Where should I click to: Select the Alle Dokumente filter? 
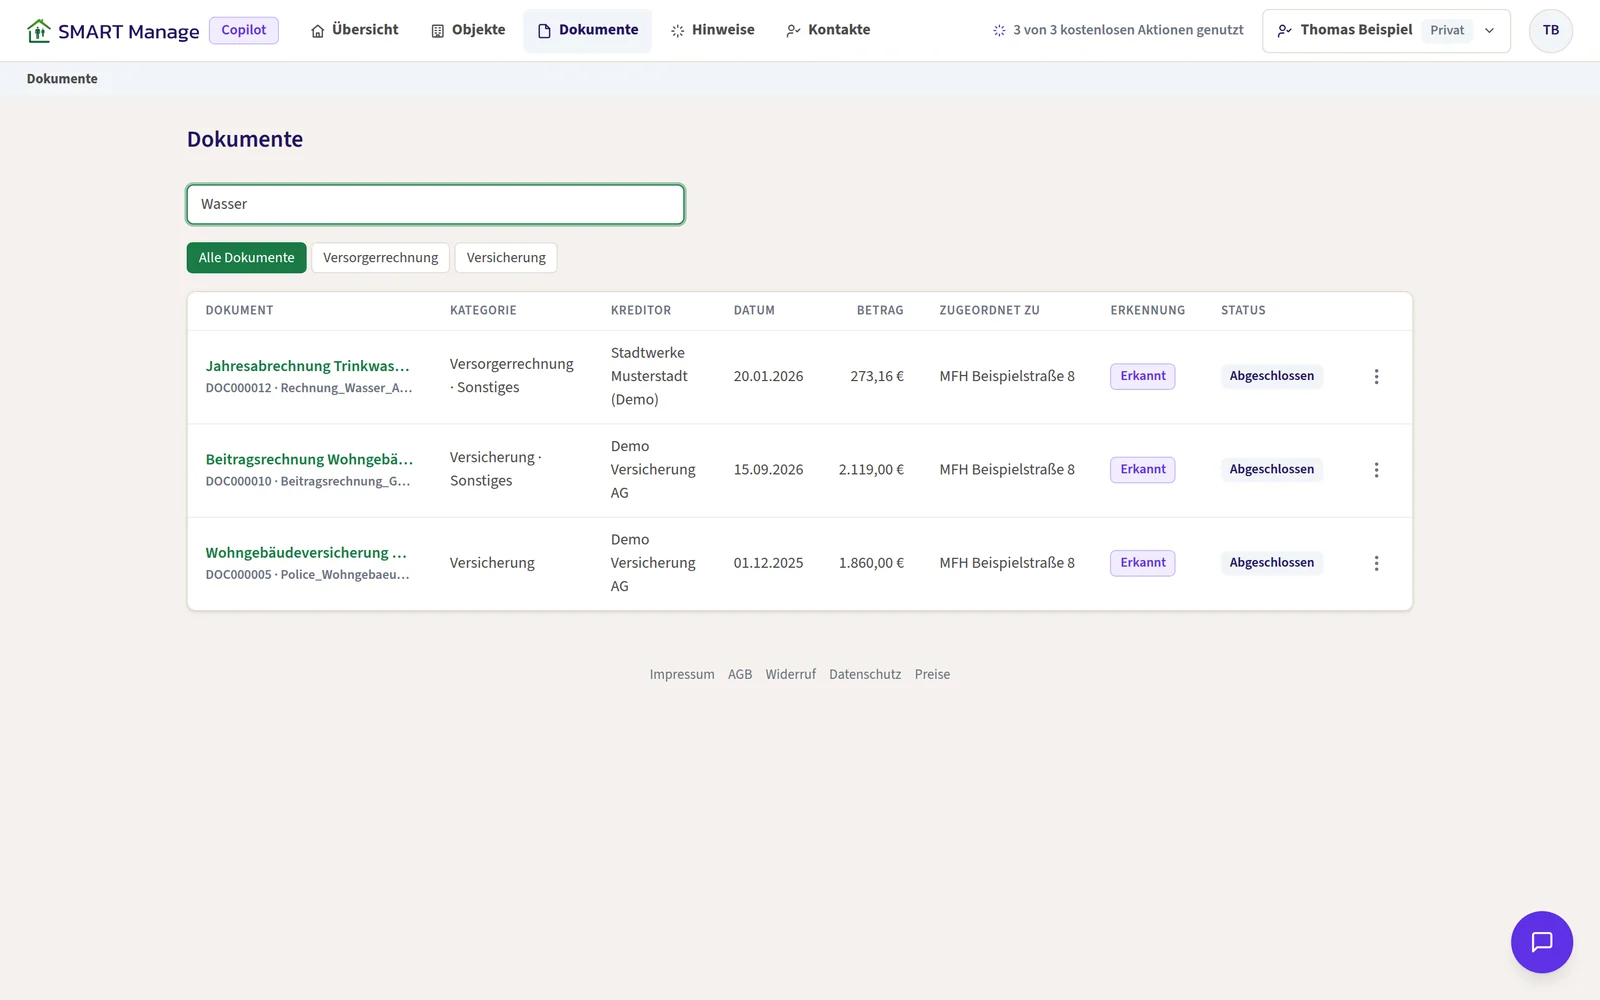(247, 258)
